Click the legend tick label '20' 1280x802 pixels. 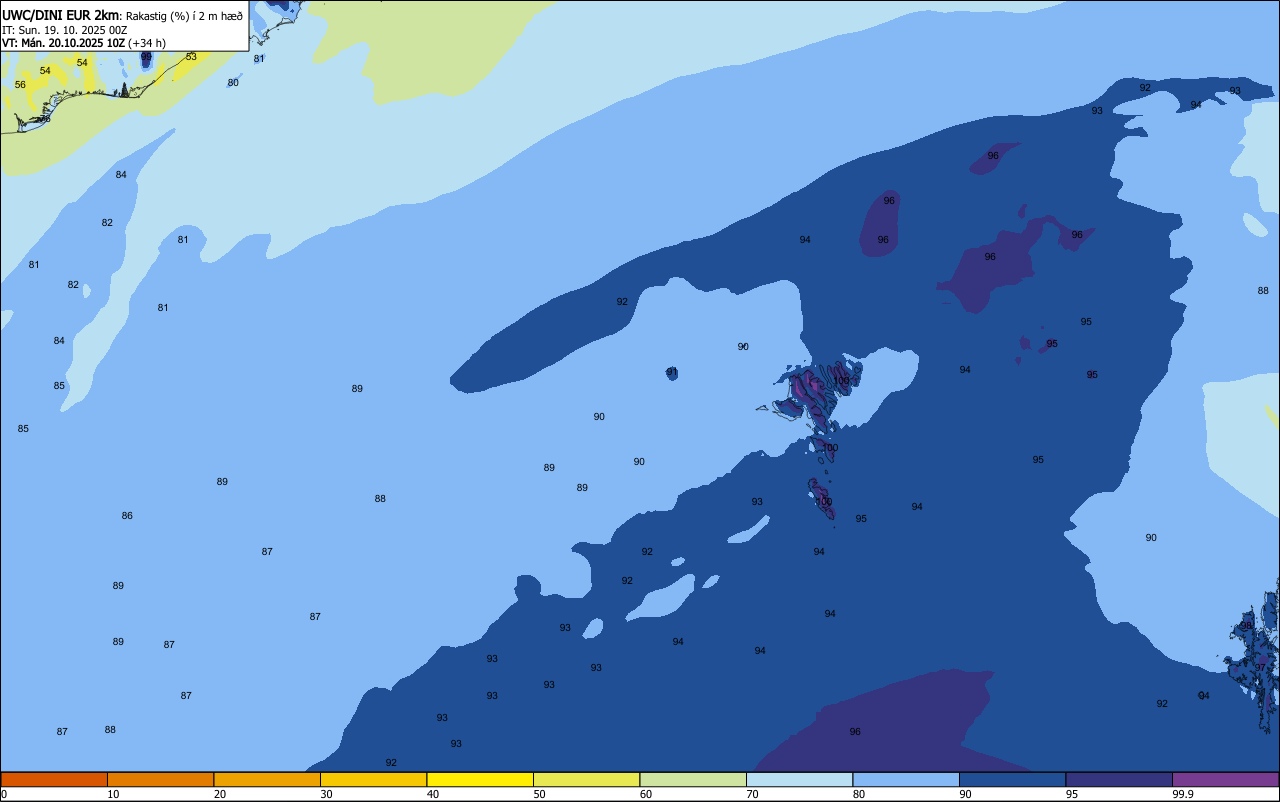pos(219,794)
